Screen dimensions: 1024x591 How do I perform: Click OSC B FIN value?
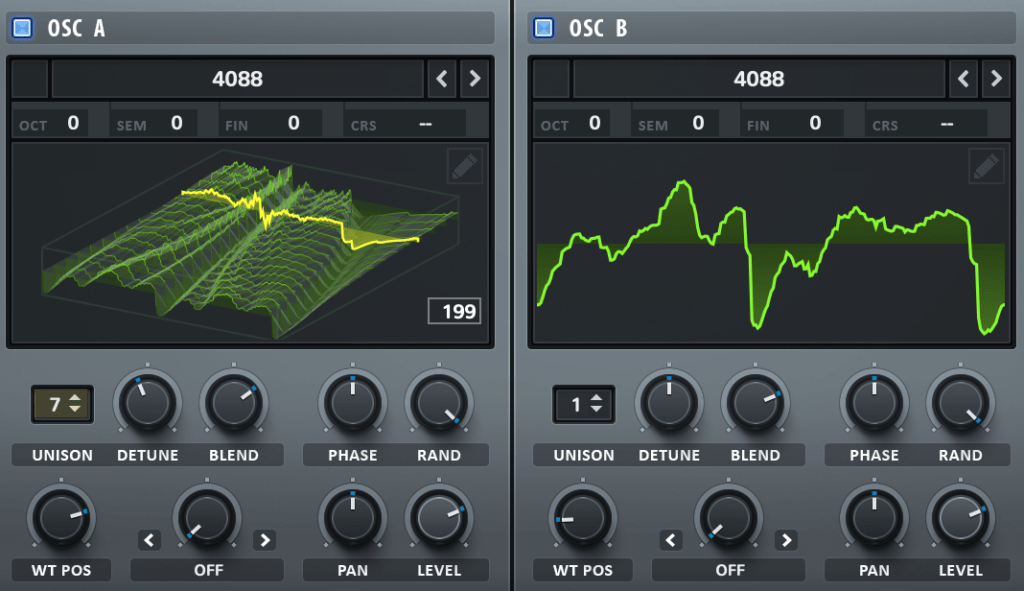point(815,123)
